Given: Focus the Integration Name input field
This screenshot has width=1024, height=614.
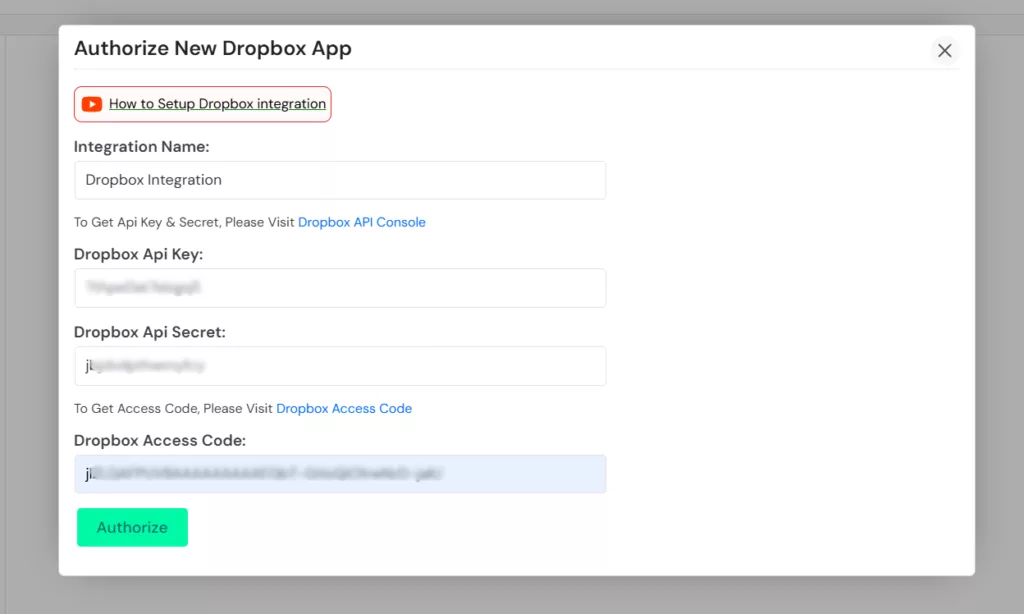Looking at the screenshot, I should click(x=340, y=180).
